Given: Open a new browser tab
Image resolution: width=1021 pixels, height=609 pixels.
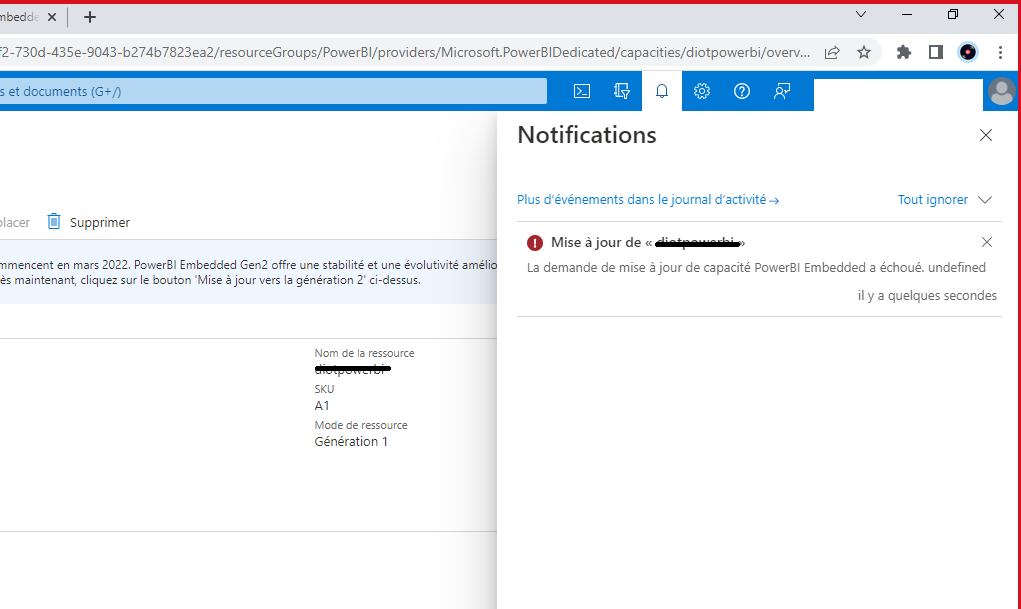Looking at the screenshot, I should [x=90, y=17].
